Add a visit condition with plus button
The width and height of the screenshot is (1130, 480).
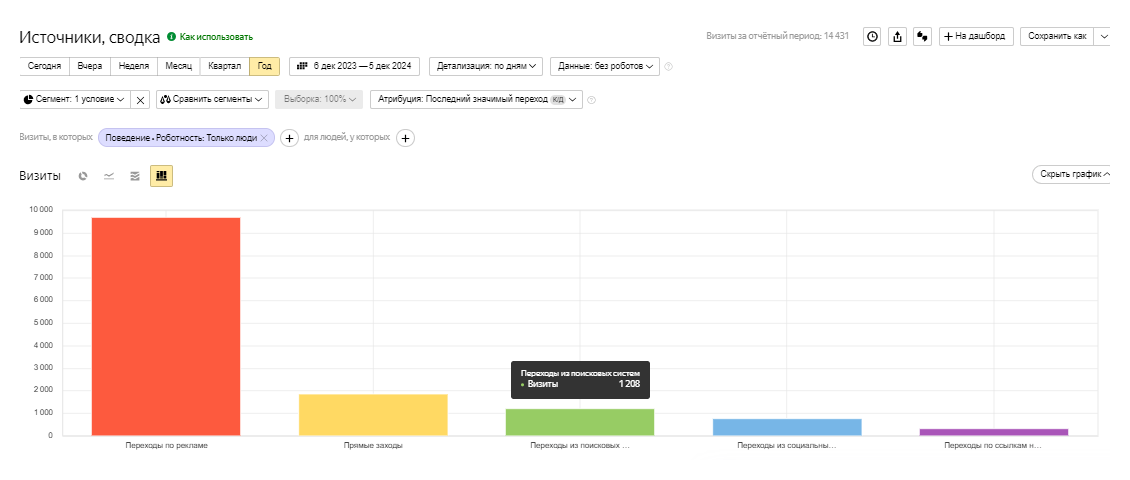point(289,138)
